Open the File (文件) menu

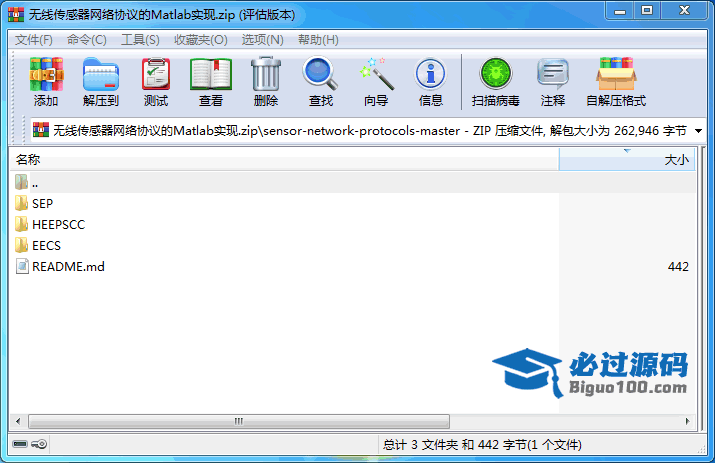click(34, 40)
